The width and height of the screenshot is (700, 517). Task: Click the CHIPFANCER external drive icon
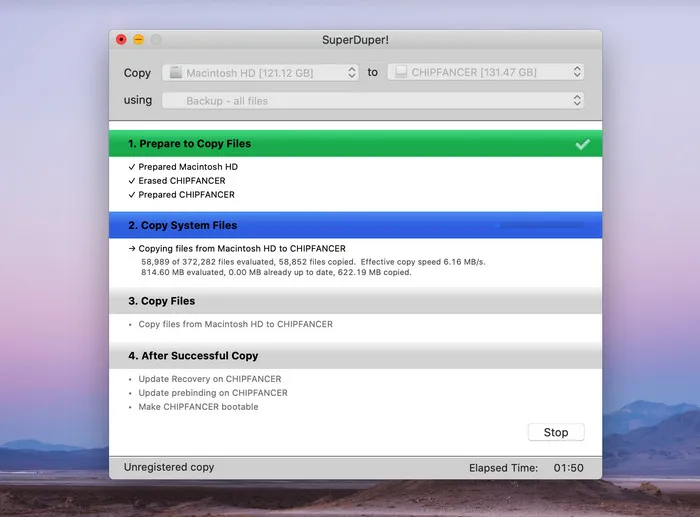401,72
